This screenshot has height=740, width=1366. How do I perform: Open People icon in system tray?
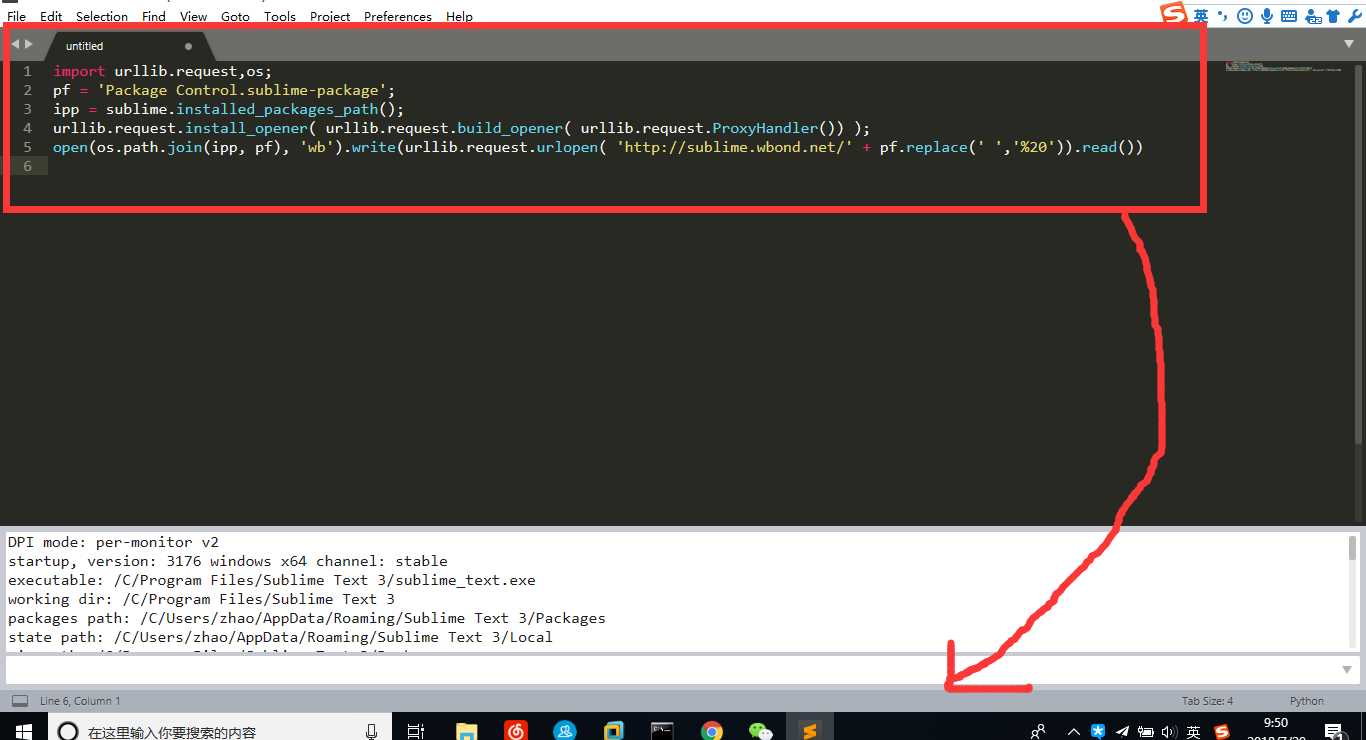1038,731
